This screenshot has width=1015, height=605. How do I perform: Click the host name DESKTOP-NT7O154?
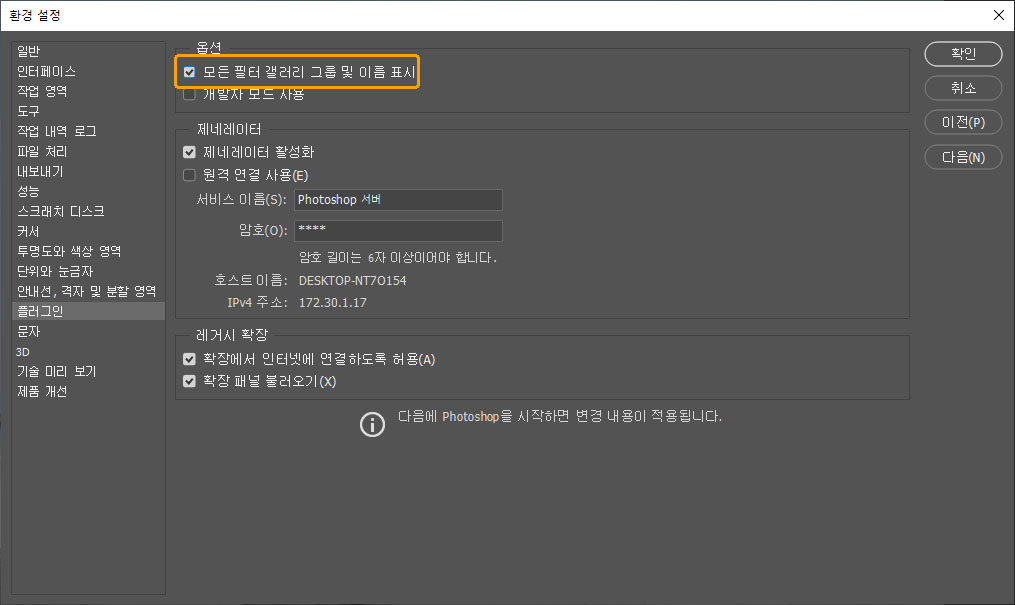click(x=352, y=281)
